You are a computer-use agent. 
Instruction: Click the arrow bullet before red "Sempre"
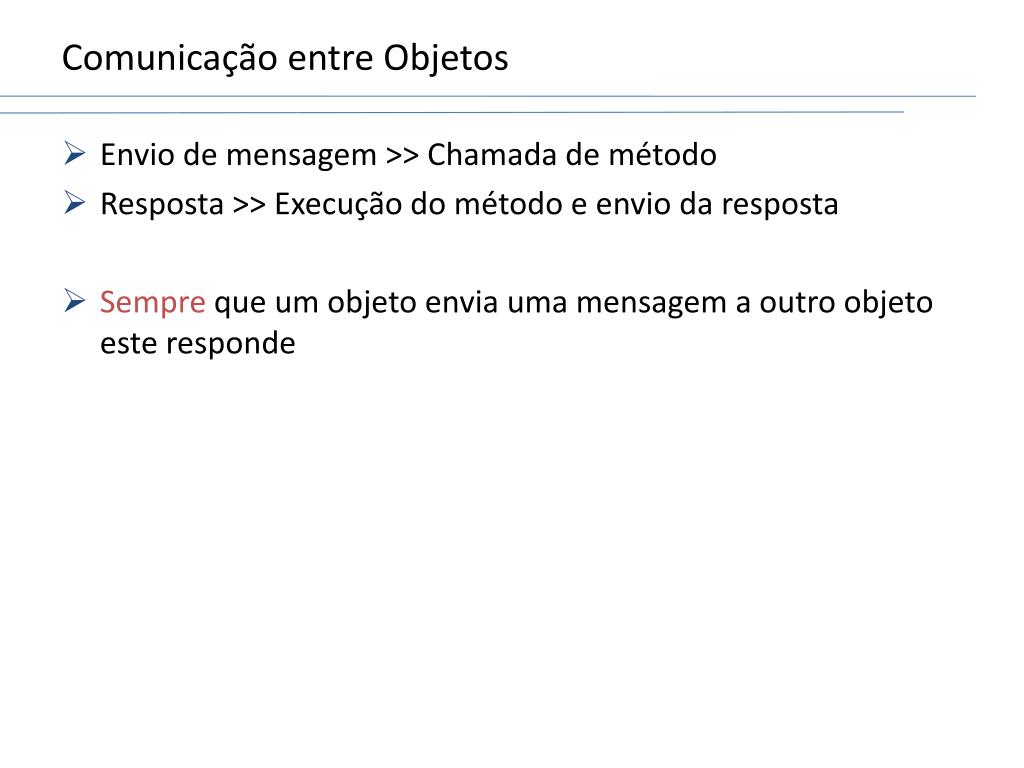pyautogui.click(x=75, y=301)
